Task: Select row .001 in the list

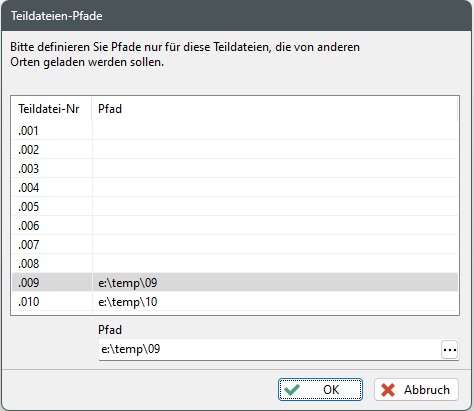Action: (x=235, y=130)
